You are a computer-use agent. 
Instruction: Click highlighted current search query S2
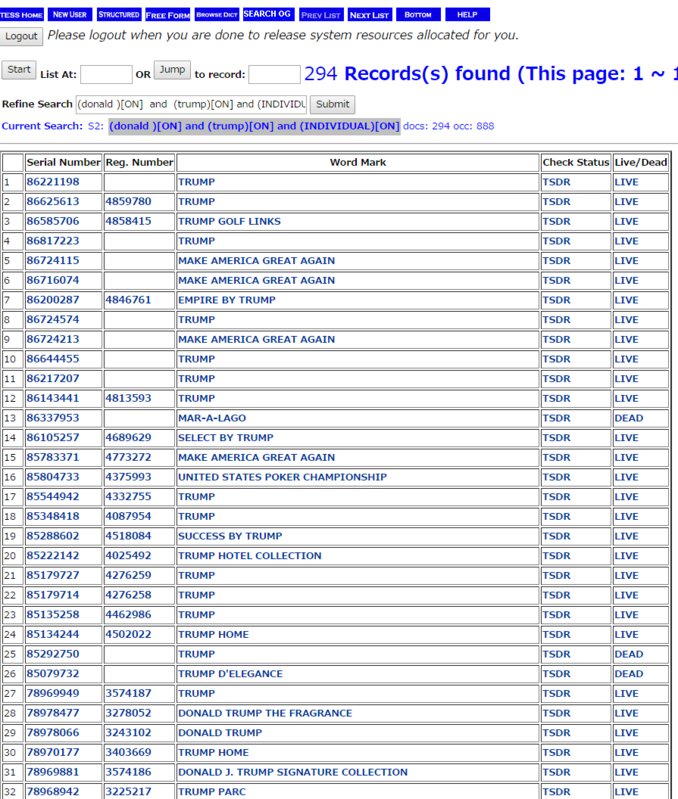coord(254,126)
